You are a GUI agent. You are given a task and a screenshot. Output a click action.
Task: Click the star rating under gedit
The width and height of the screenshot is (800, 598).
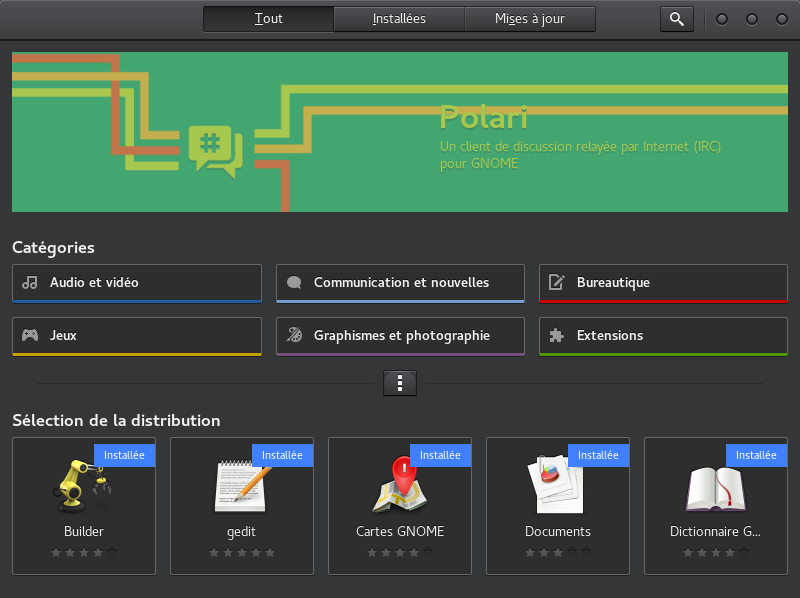point(241,552)
